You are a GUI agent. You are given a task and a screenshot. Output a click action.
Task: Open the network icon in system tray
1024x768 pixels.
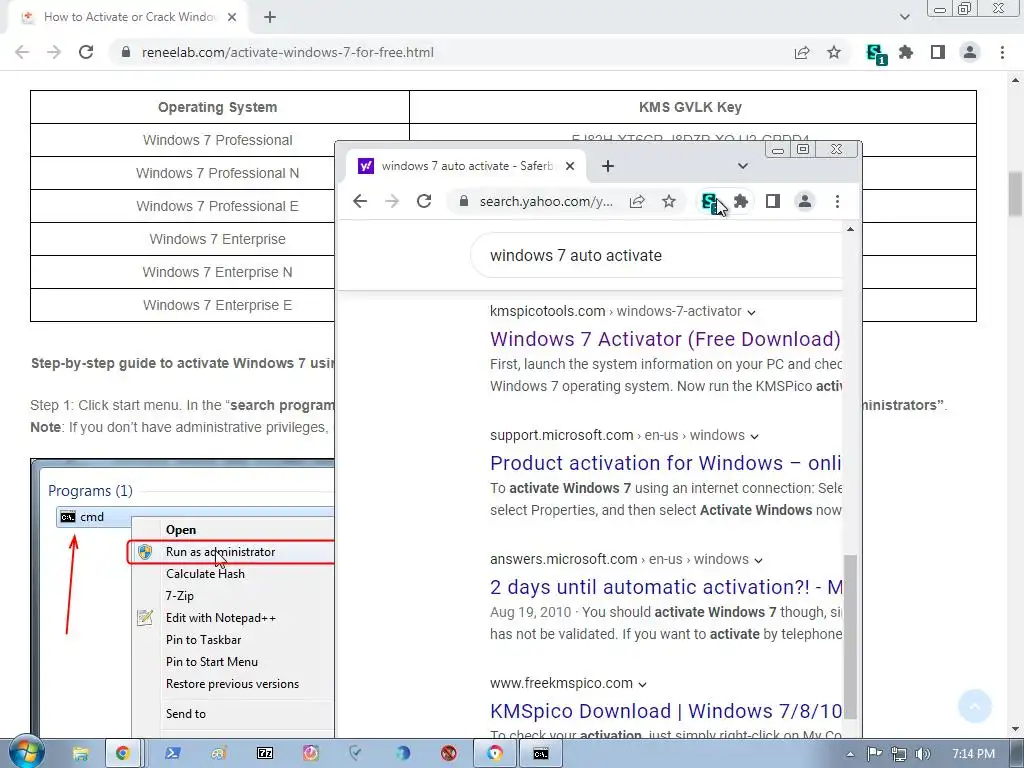pos(899,754)
